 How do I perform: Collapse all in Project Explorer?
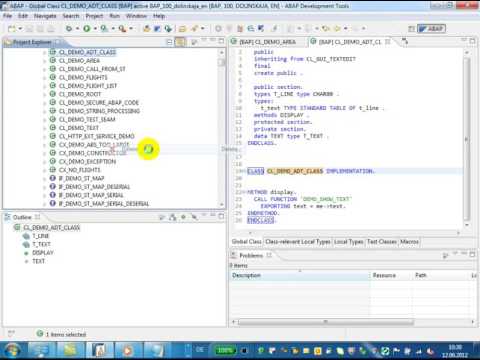click(x=169, y=42)
